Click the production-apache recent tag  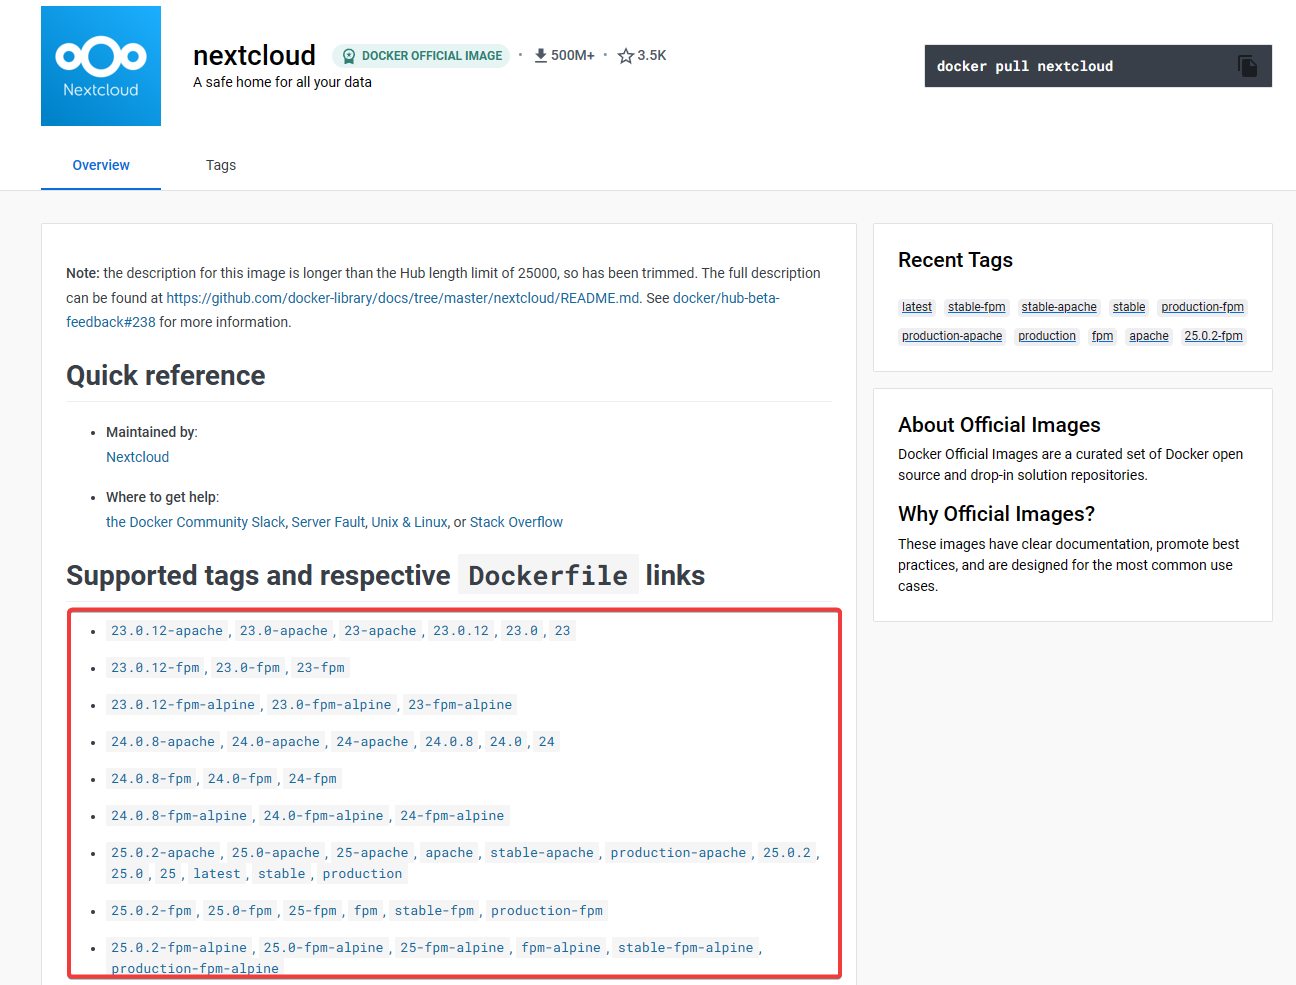tap(951, 336)
